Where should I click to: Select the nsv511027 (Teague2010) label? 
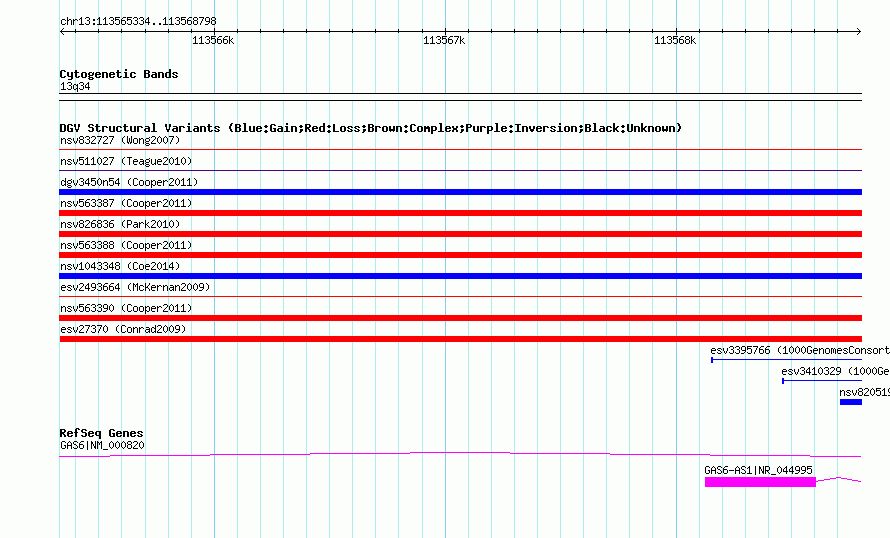126,161
